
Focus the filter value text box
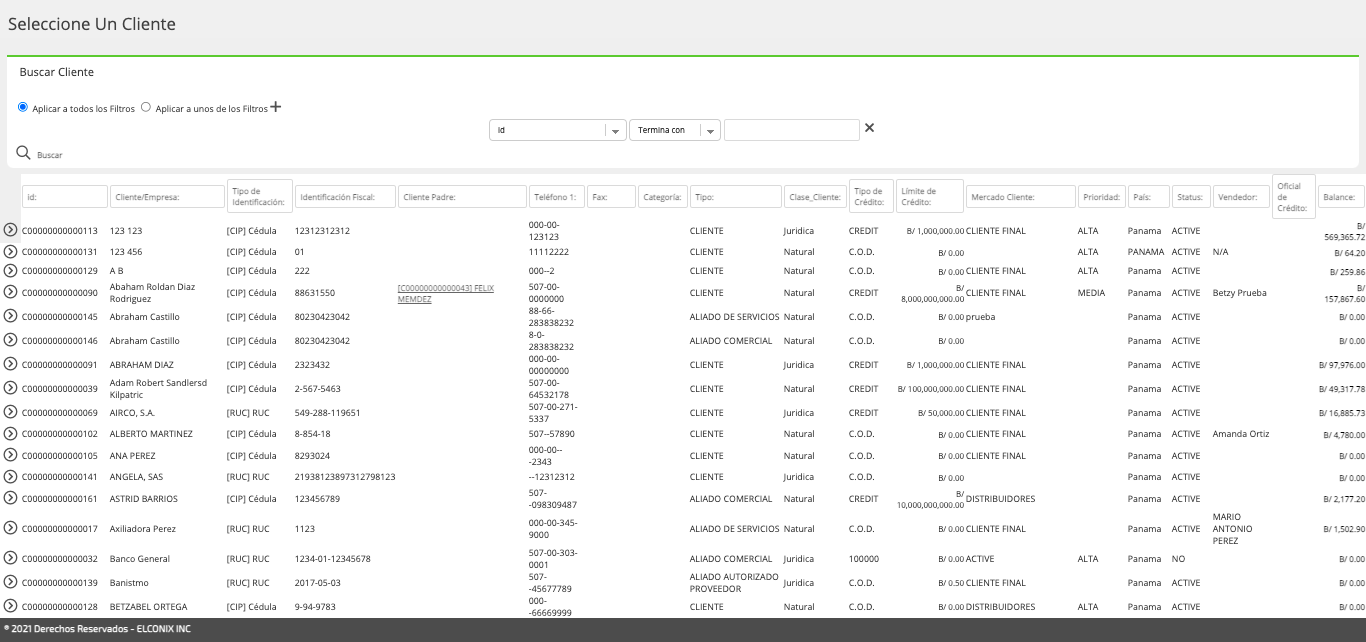tap(792, 130)
